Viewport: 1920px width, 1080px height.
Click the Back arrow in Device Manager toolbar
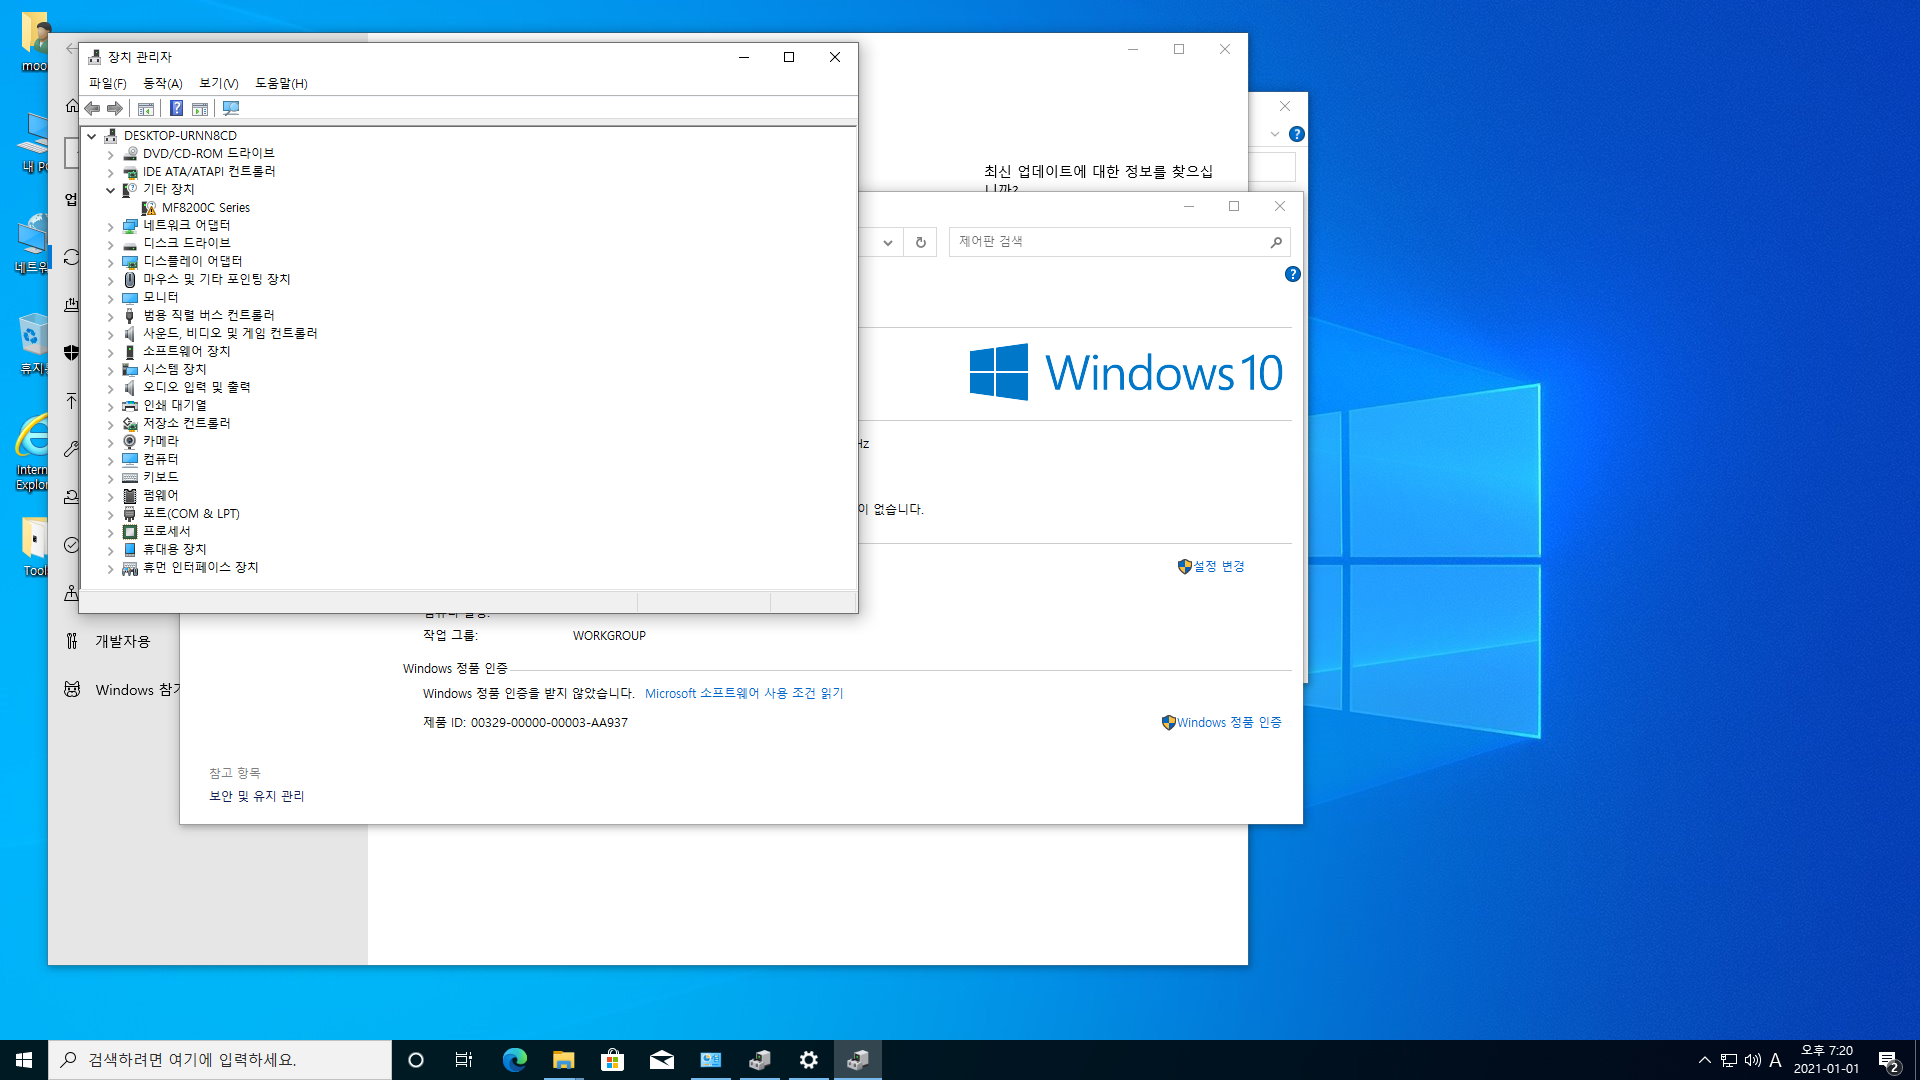coord(92,108)
